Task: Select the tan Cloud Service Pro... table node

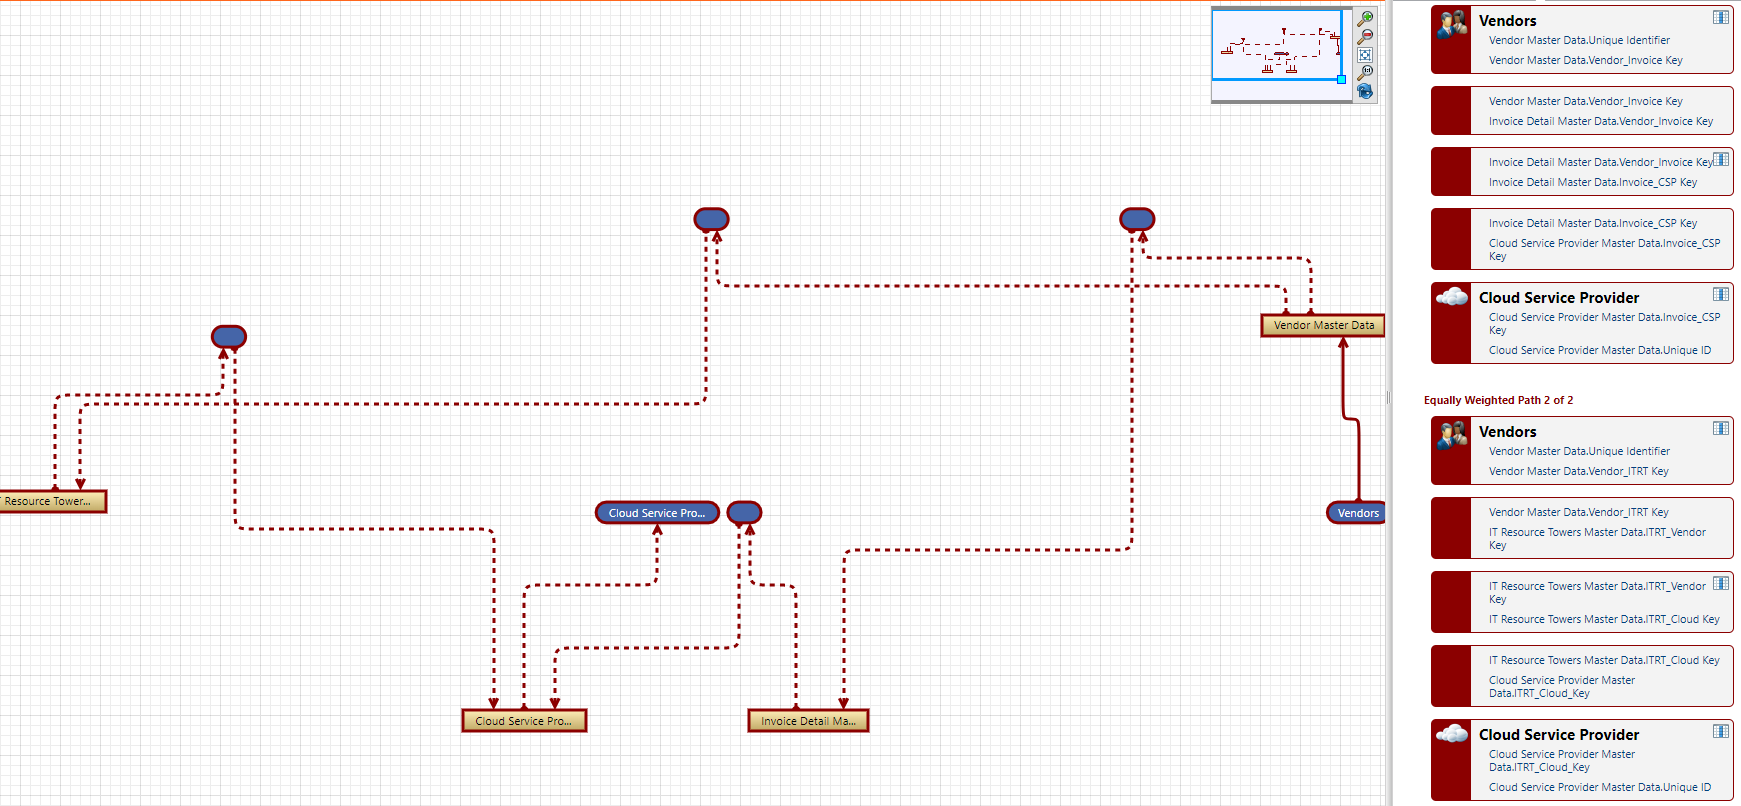Action: [524, 721]
